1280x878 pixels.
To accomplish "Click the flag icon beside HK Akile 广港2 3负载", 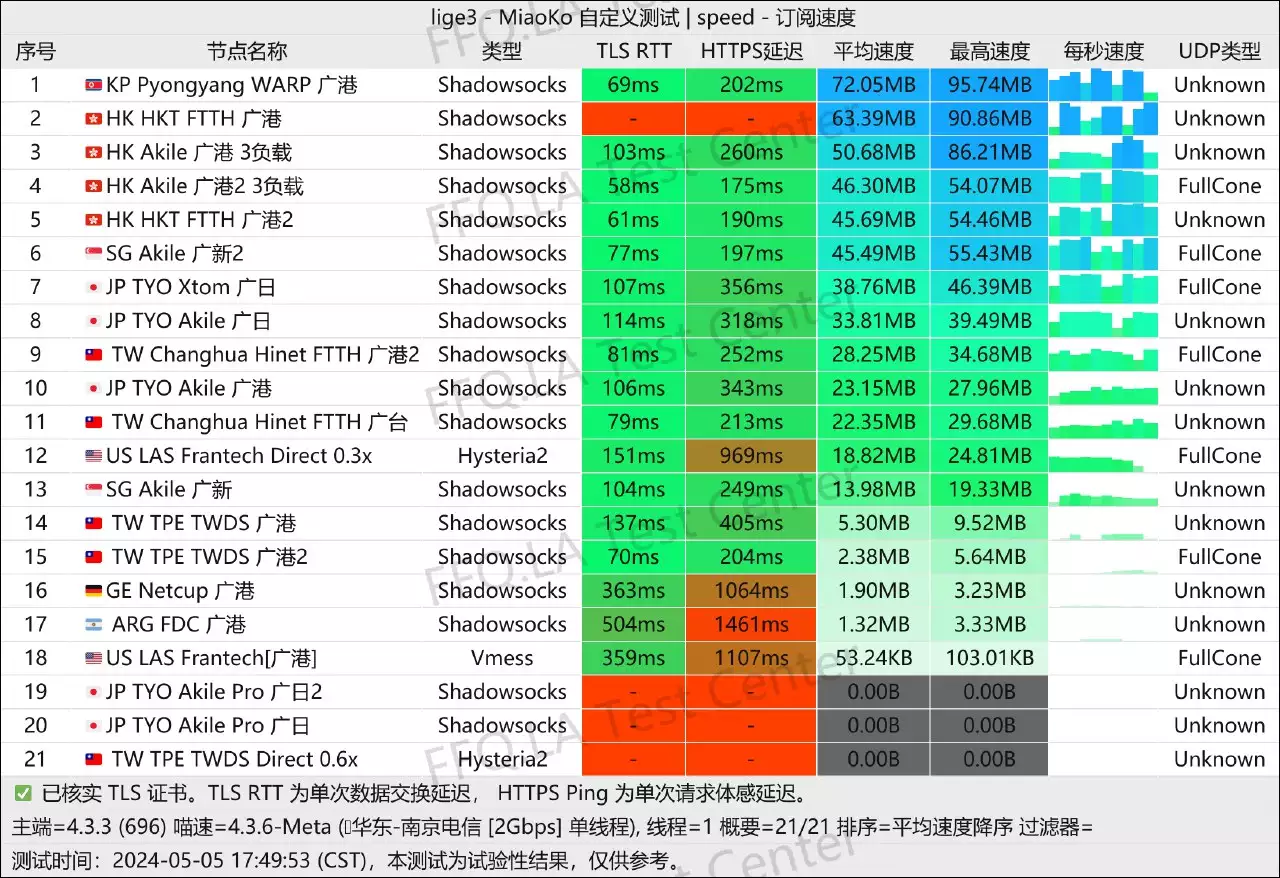I will pos(94,186).
